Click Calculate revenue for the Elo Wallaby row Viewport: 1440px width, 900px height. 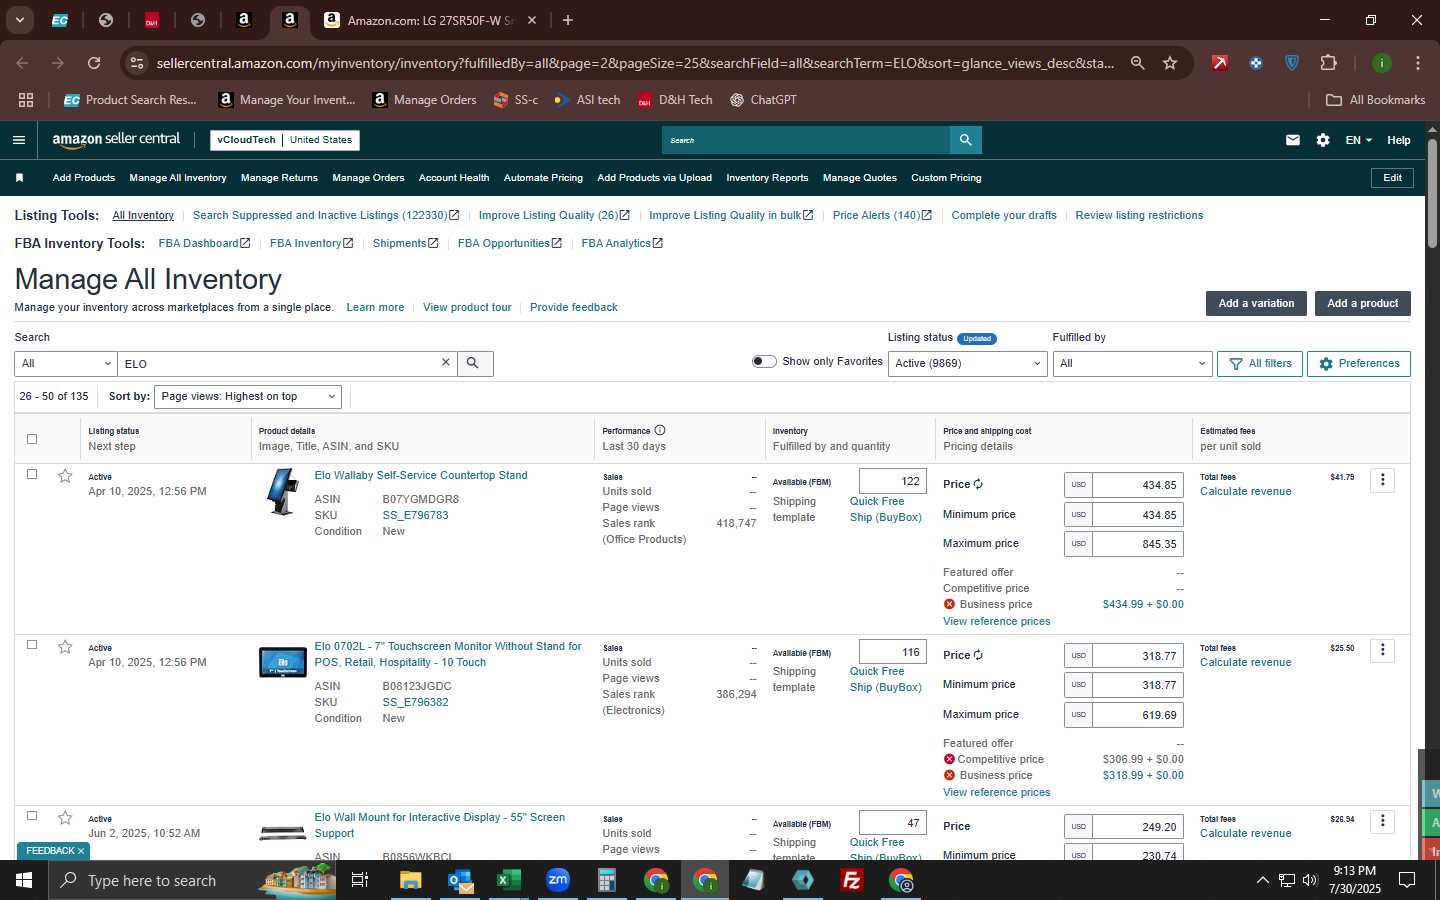coord(1245,491)
